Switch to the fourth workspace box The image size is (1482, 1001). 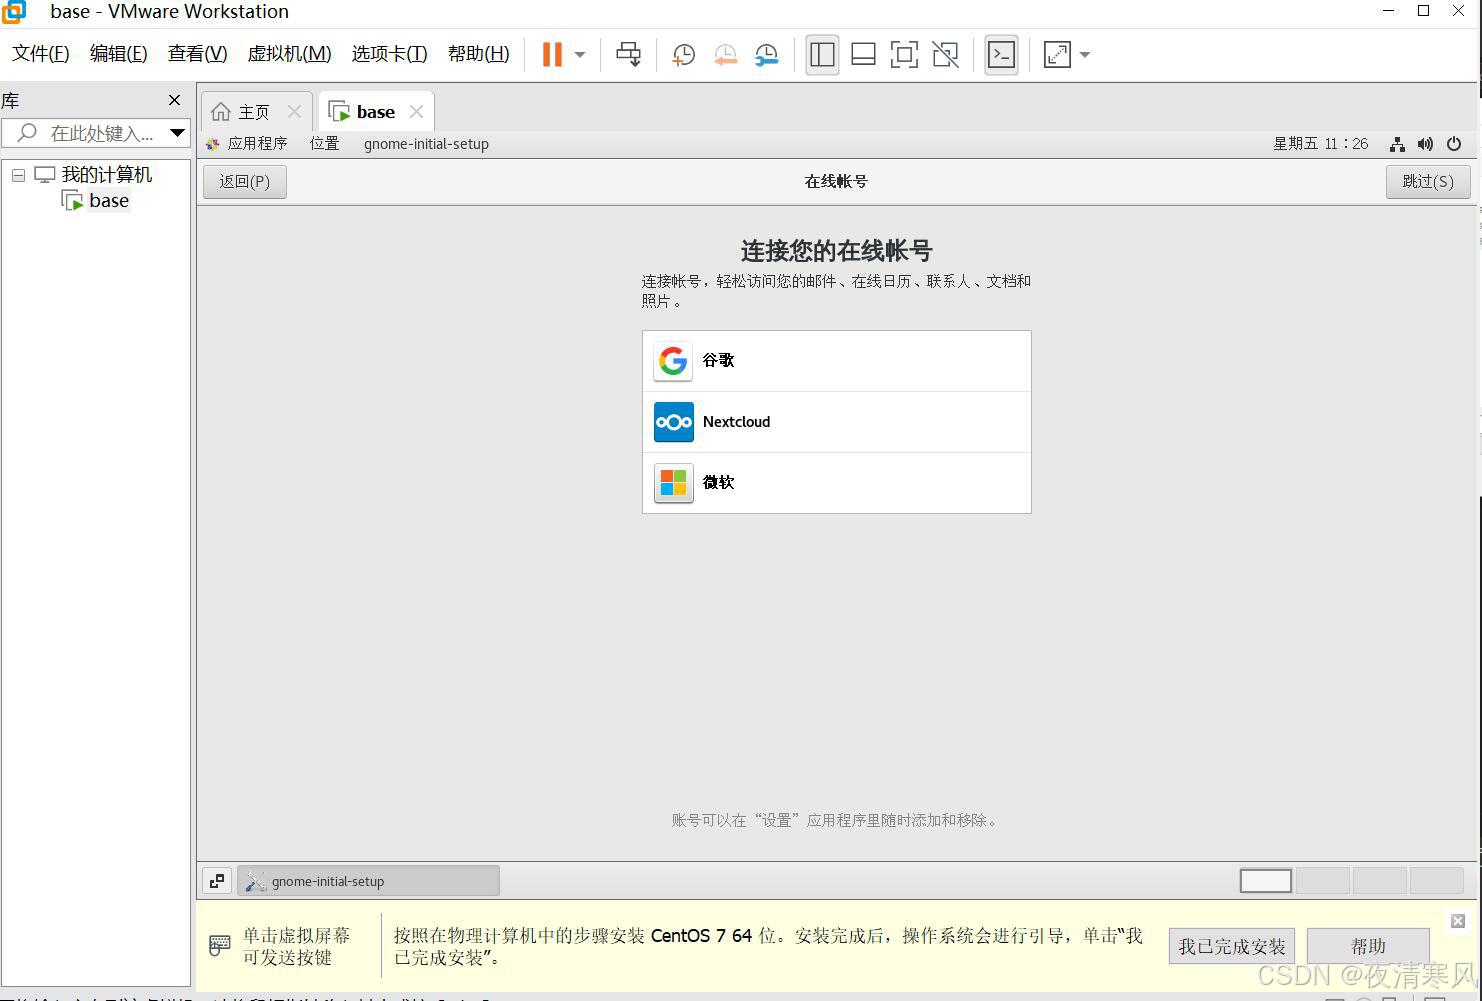click(x=1437, y=881)
